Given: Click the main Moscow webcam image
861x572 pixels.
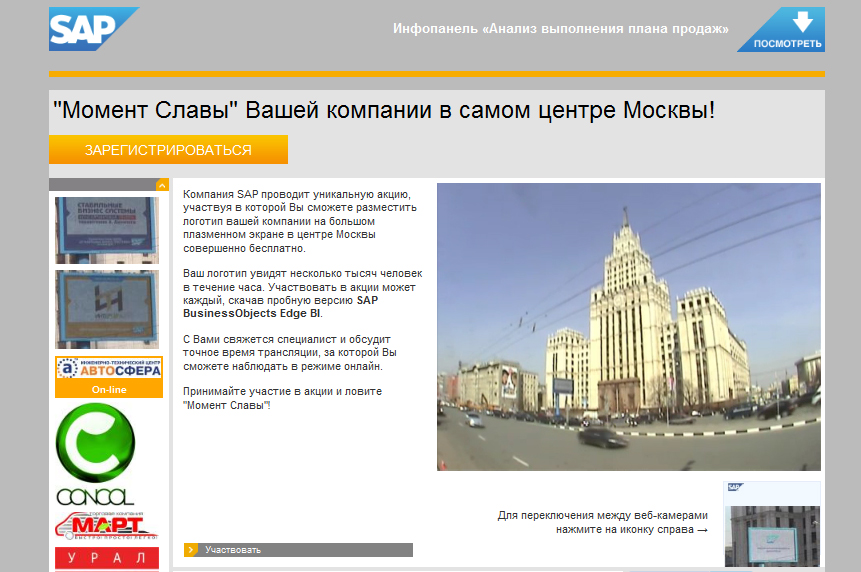Looking at the screenshot, I should pyautogui.click(x=629, y=327).
